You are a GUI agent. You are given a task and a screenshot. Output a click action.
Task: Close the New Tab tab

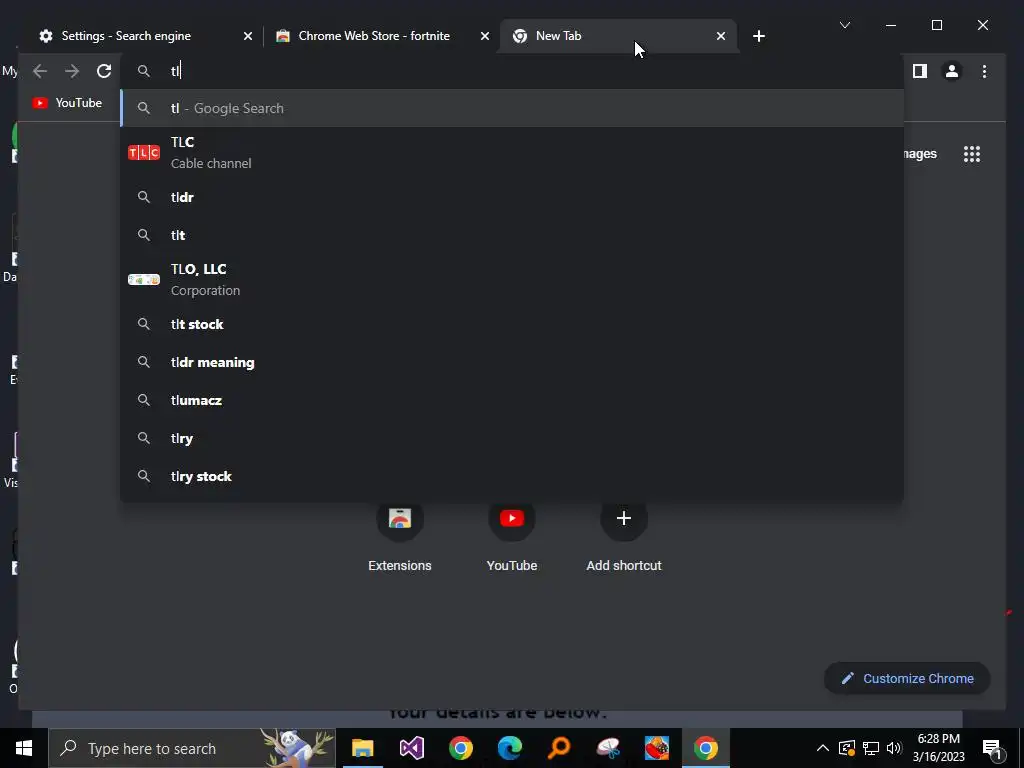point(720,37)
